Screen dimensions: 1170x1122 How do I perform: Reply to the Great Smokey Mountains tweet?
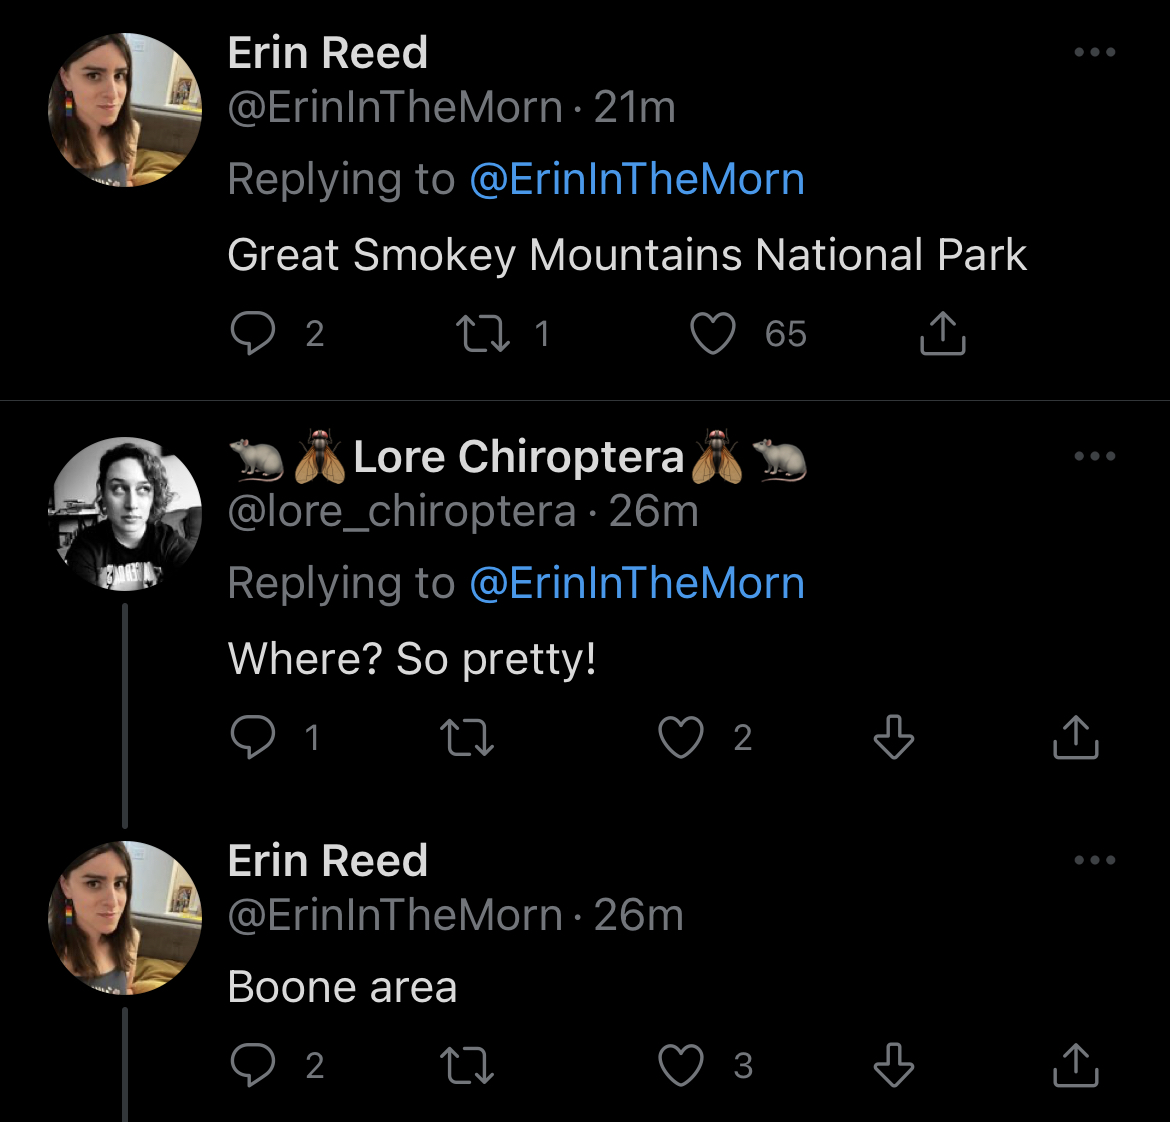pos(252,334)
